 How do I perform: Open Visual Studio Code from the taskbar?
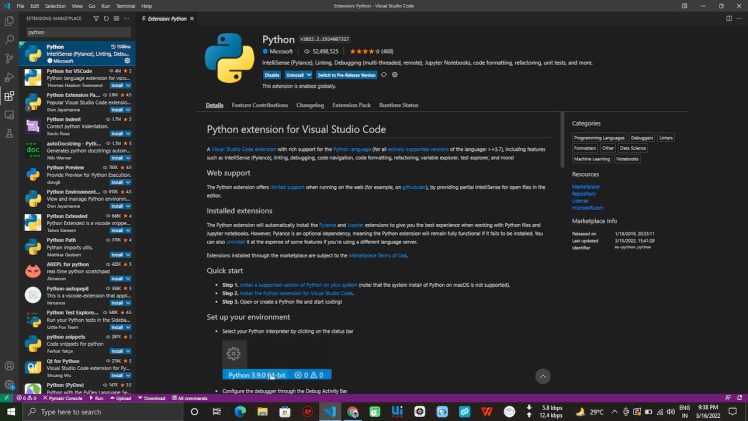[328, 411]
